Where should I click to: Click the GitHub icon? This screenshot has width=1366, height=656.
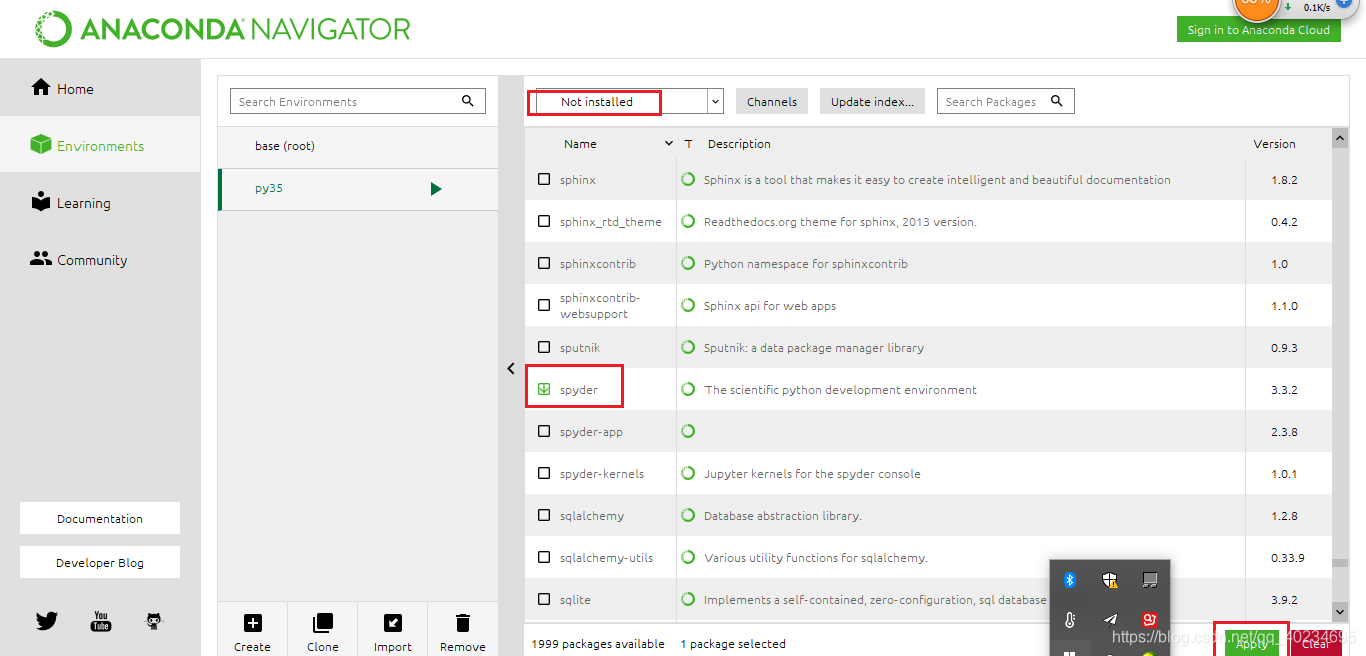click(153, 621)
